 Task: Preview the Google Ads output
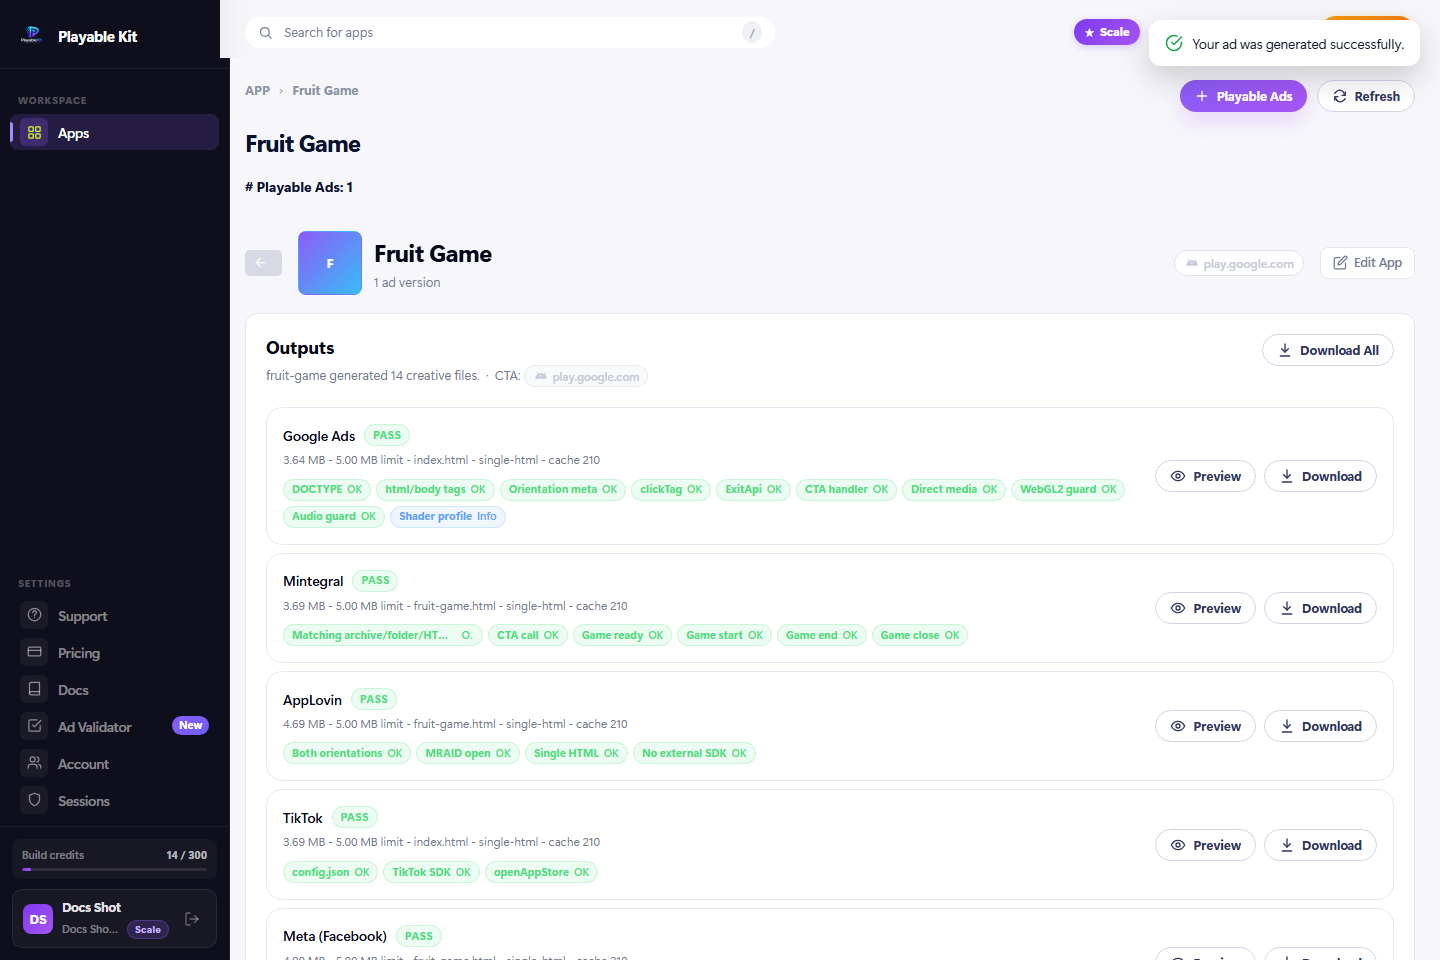pyautogui.click(x=1205, y=476)
